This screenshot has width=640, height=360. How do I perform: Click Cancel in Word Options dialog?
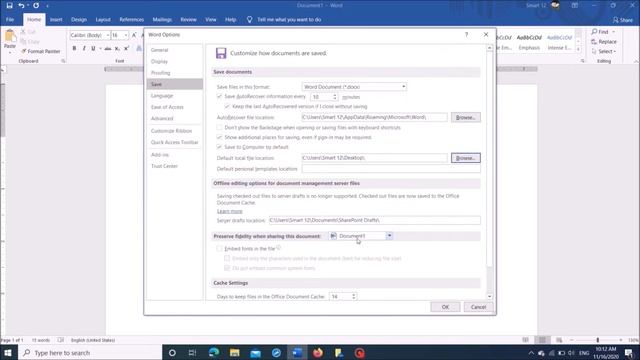[478, 307]
